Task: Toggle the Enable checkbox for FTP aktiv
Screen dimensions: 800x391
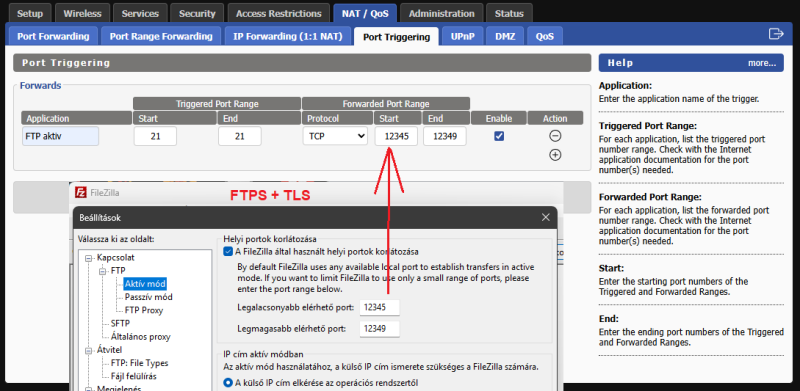Action: [499, 136]
